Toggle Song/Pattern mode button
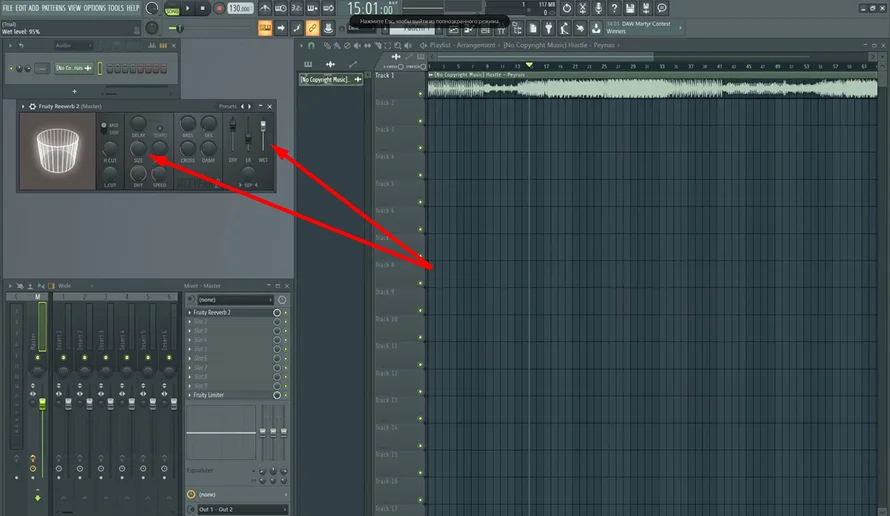The width and height of the screenshot is (890, 516). pos(172,9)
